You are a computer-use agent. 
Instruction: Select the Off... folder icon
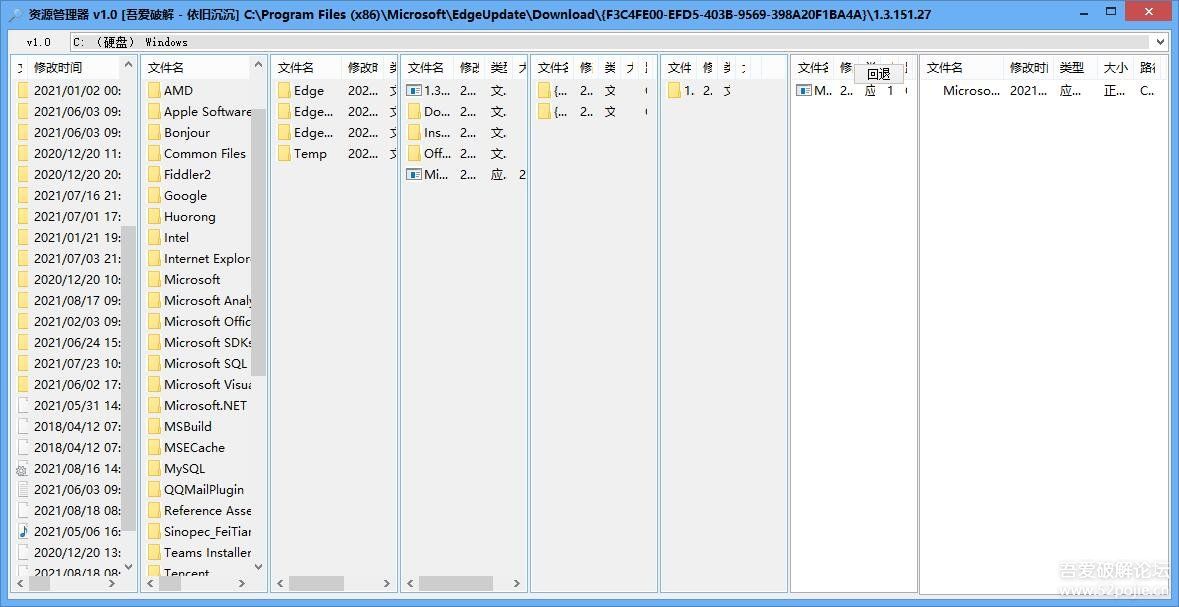click(x=414, y=153)
